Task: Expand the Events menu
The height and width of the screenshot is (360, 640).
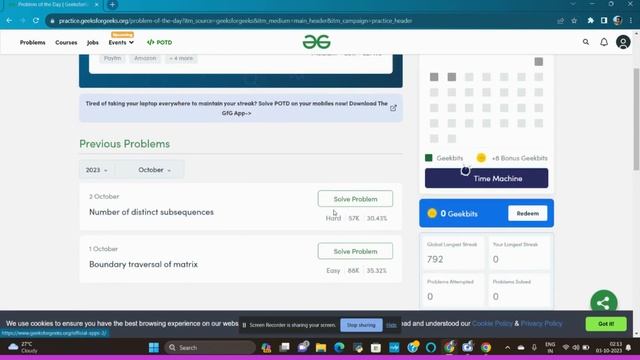Action: coord(121,42)
